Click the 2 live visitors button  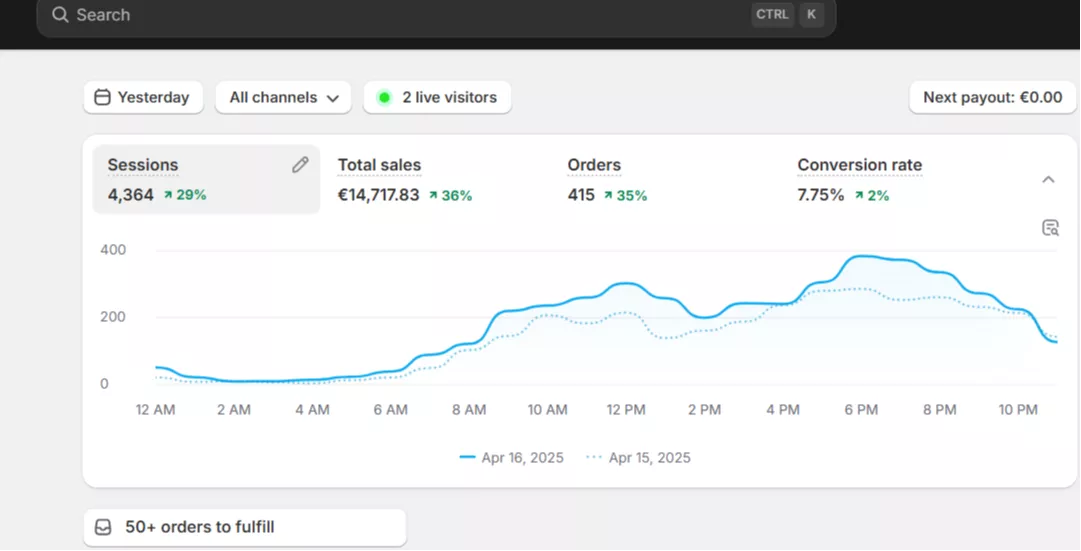click(437, 98)
